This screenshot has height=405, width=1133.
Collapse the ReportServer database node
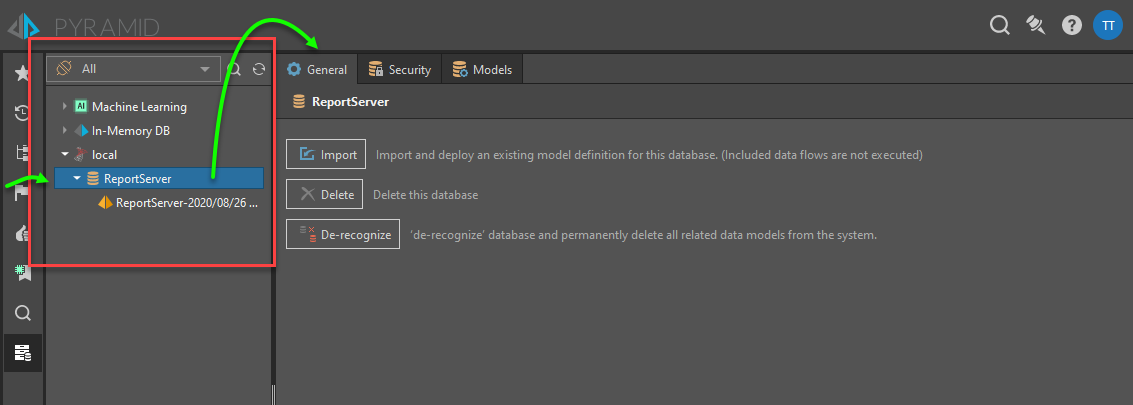(77, 179)
